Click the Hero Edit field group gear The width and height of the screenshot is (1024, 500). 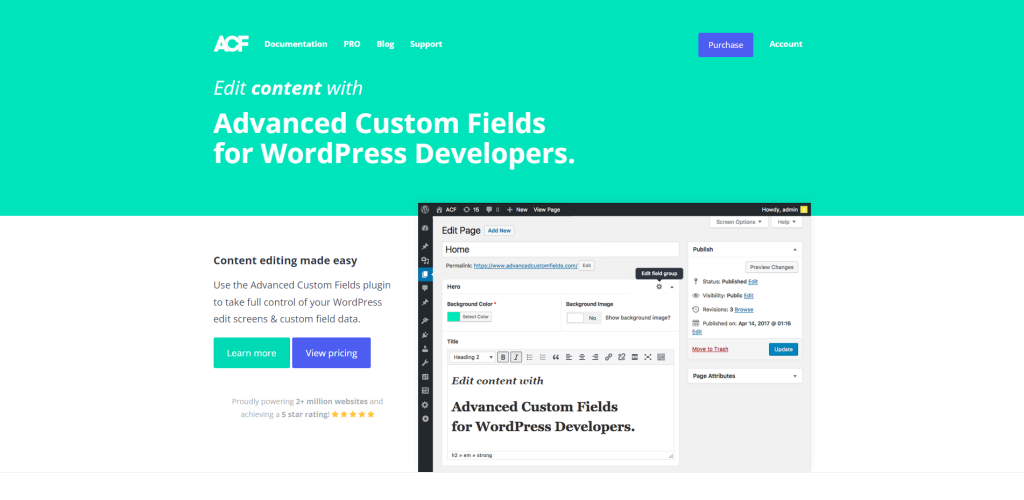tap(659, 287)
